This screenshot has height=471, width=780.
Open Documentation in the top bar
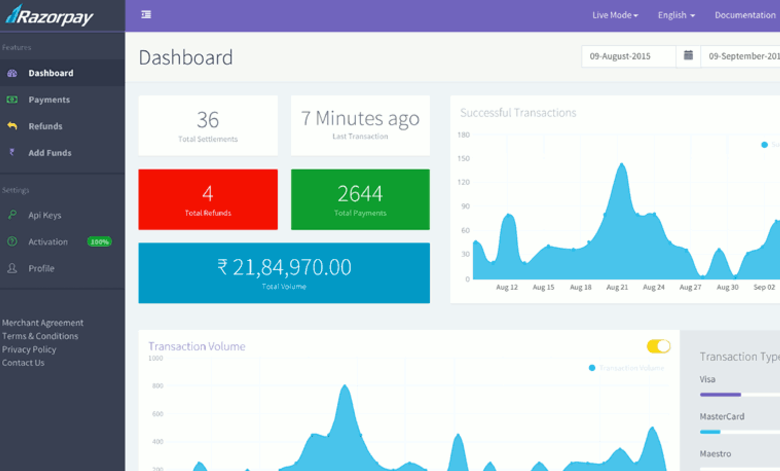click(745, 15)
